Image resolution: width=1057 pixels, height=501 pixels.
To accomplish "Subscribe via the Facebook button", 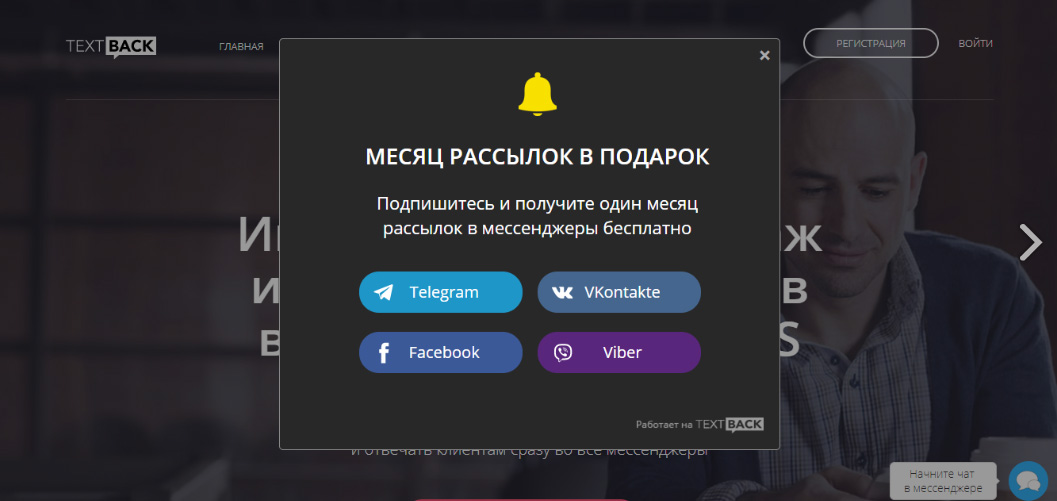I will pos(440,352).
